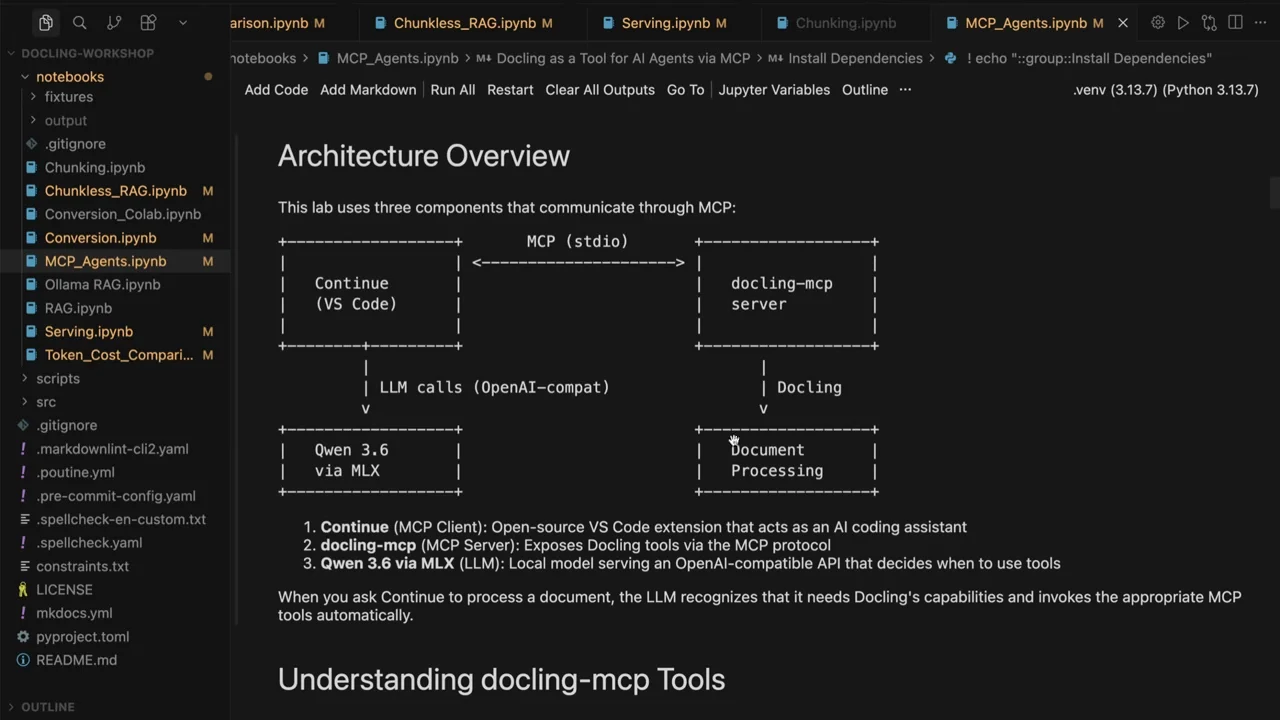1280x720 pixels.
Task: Open notebook settings gear icon
Action: tap(1158, 22)
